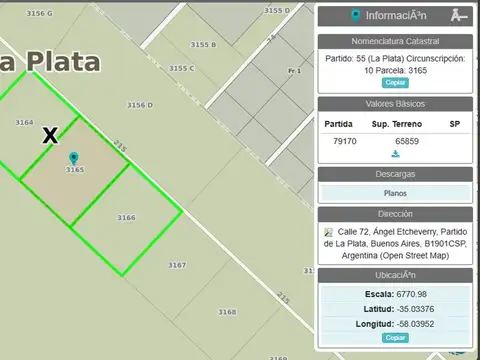
Task: Select the Valores Básicos section header
Action: pos(395,104)
